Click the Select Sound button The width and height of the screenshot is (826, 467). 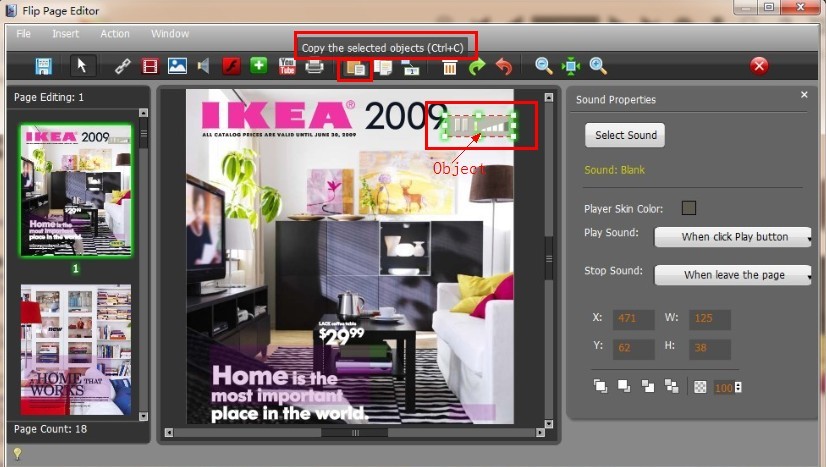625,135
